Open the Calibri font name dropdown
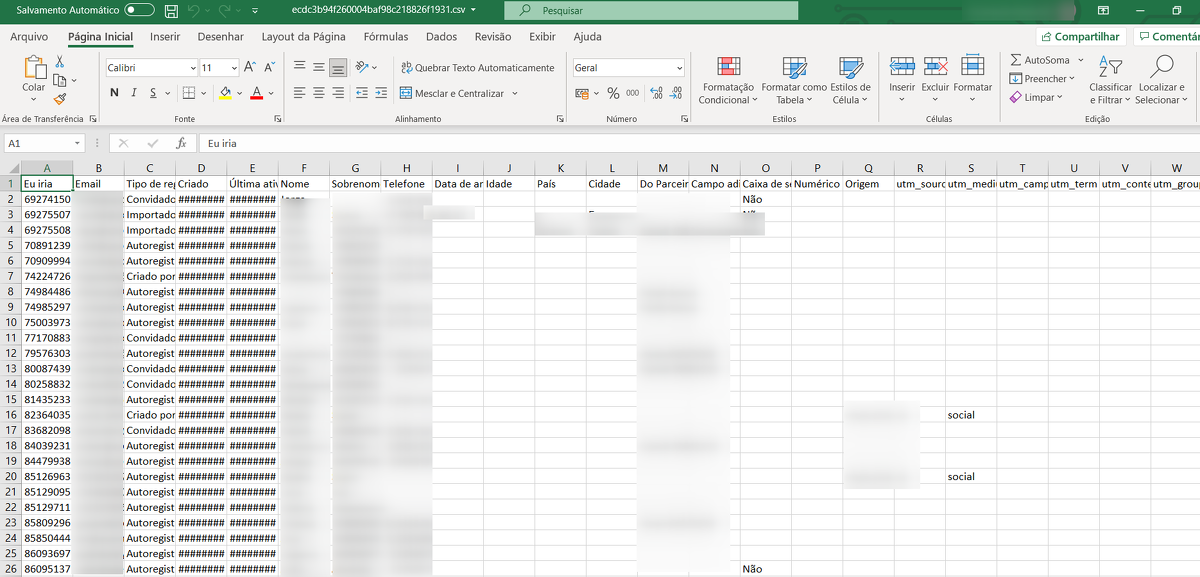 coord(193,68)
